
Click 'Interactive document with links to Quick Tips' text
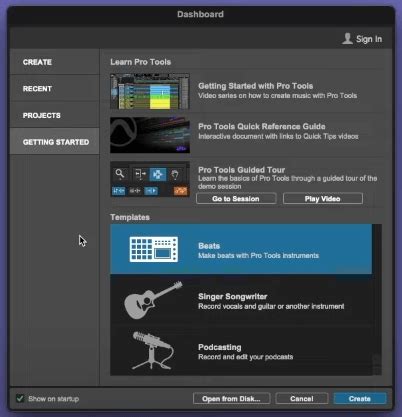pyautogui.click(x=278, y=136)
